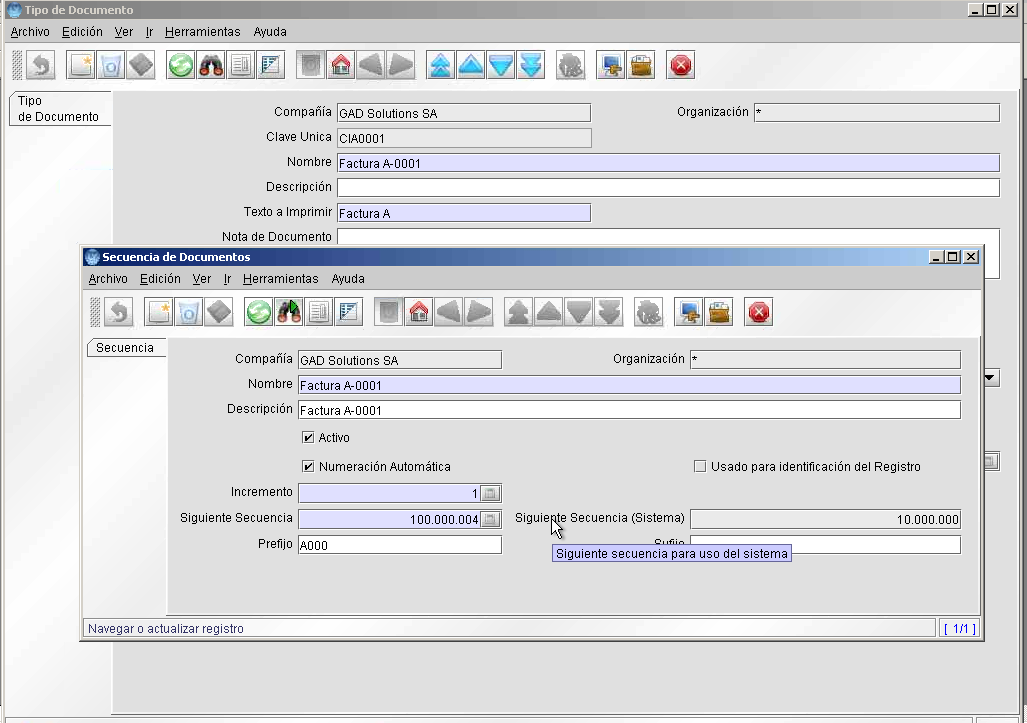Image resolution: width=1027 pixels, height=723 pixels.
Task: Click the computer-with-arrow icon in Secuencia de Documentos toolbar
Action: click(x=689, y=312)
